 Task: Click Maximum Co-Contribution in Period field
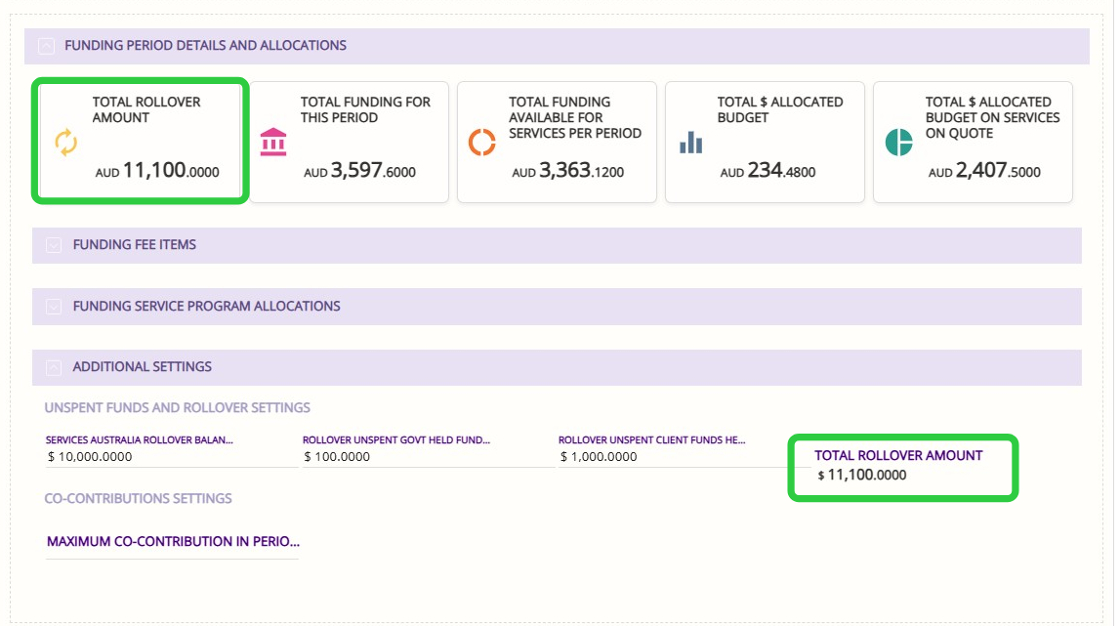[x=172, y=542]
